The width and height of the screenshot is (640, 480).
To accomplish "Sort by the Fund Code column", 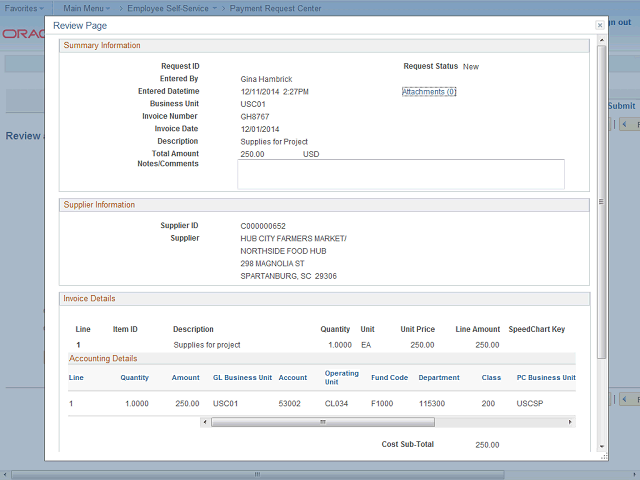I will click(x=389, y=378).
